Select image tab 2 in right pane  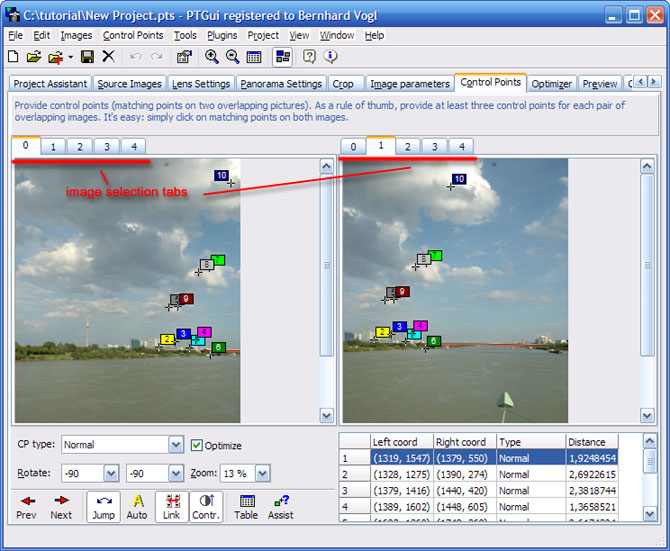[x=407, y=146]
